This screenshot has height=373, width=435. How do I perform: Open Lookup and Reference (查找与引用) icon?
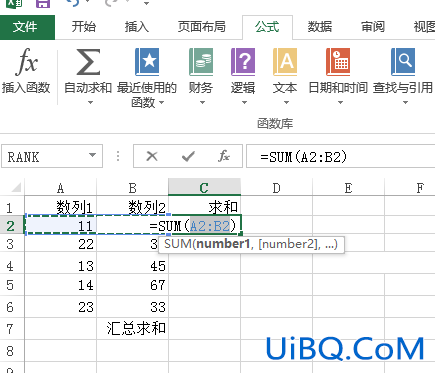403,62
